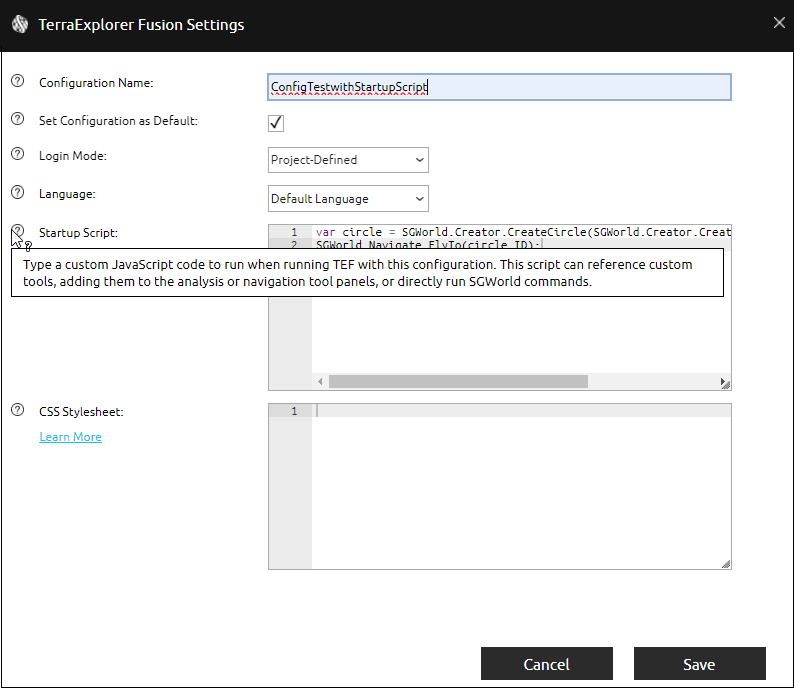Close the TerraExplorer Fusion Settings dialog

click(779, 23)
